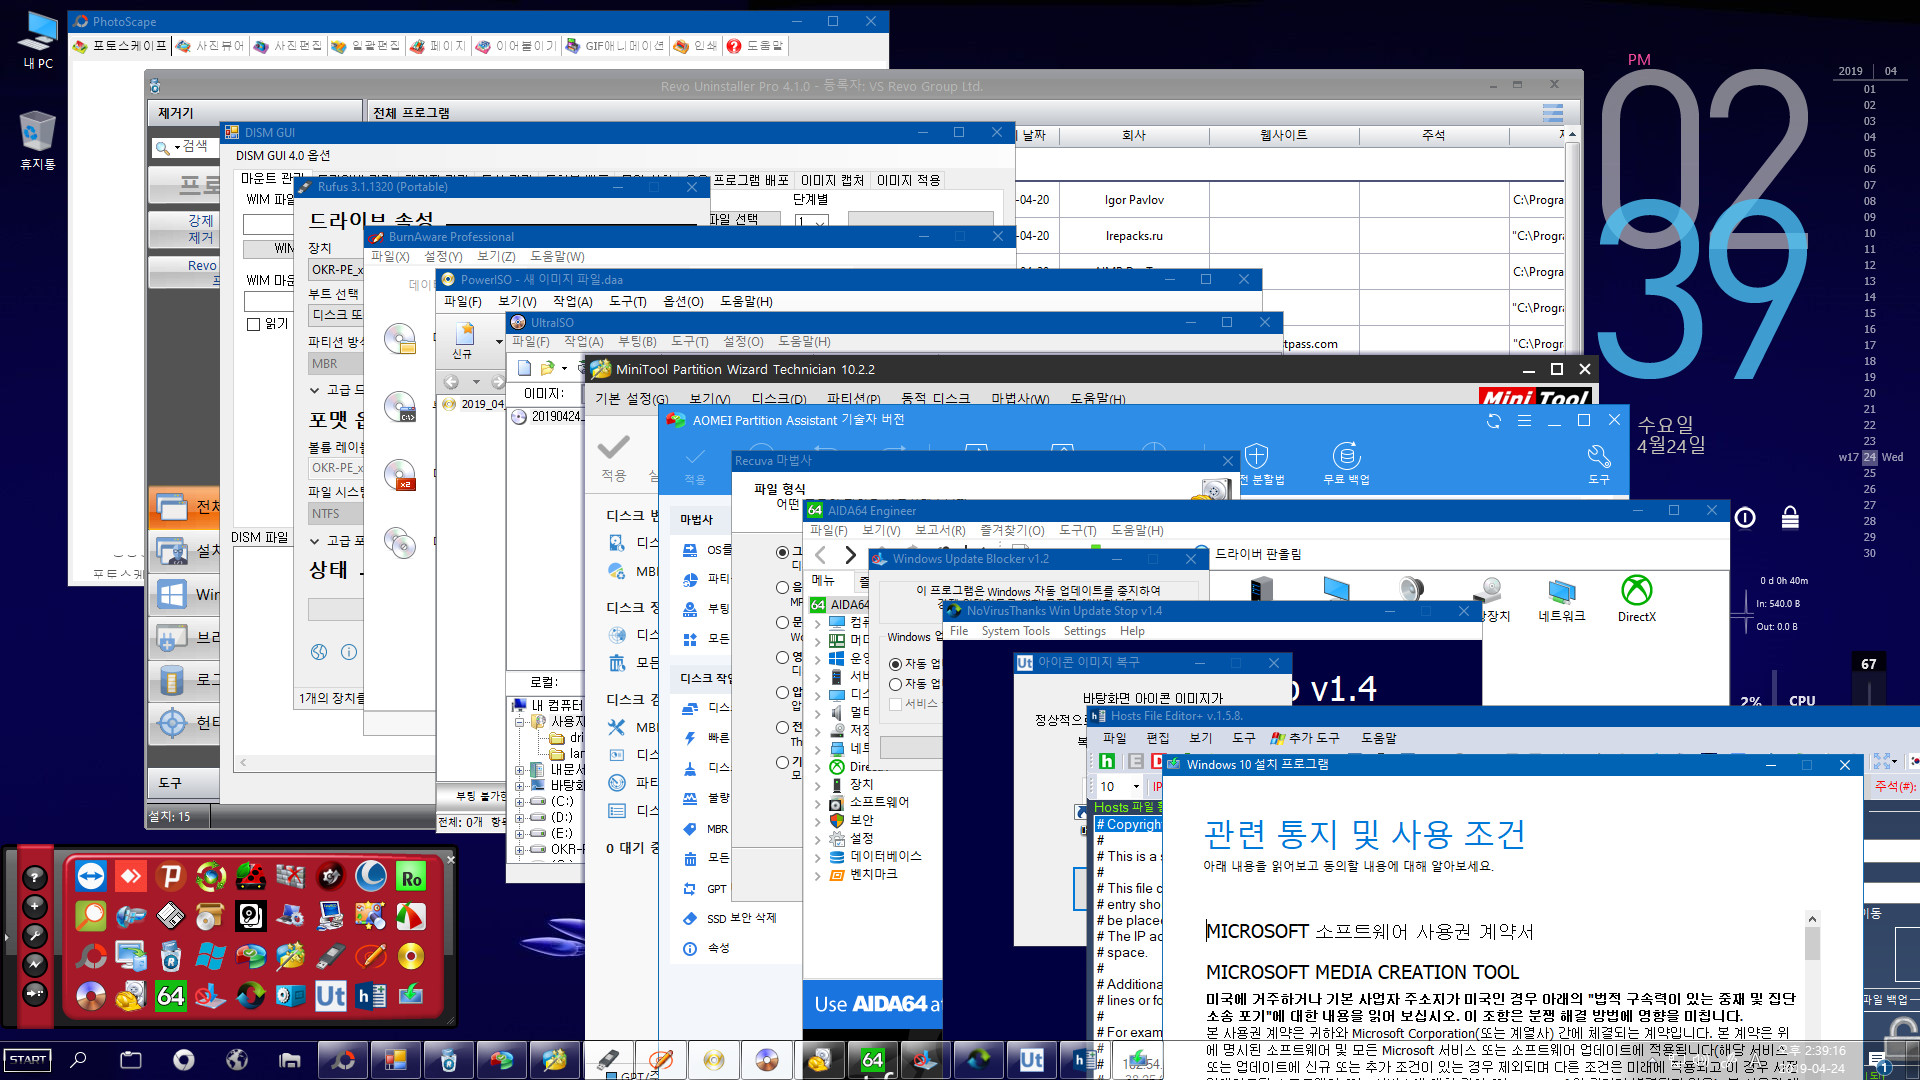Click the START button on taskbar
This screenshot has height=1080, width=1920.
(x=28, y=1060)
